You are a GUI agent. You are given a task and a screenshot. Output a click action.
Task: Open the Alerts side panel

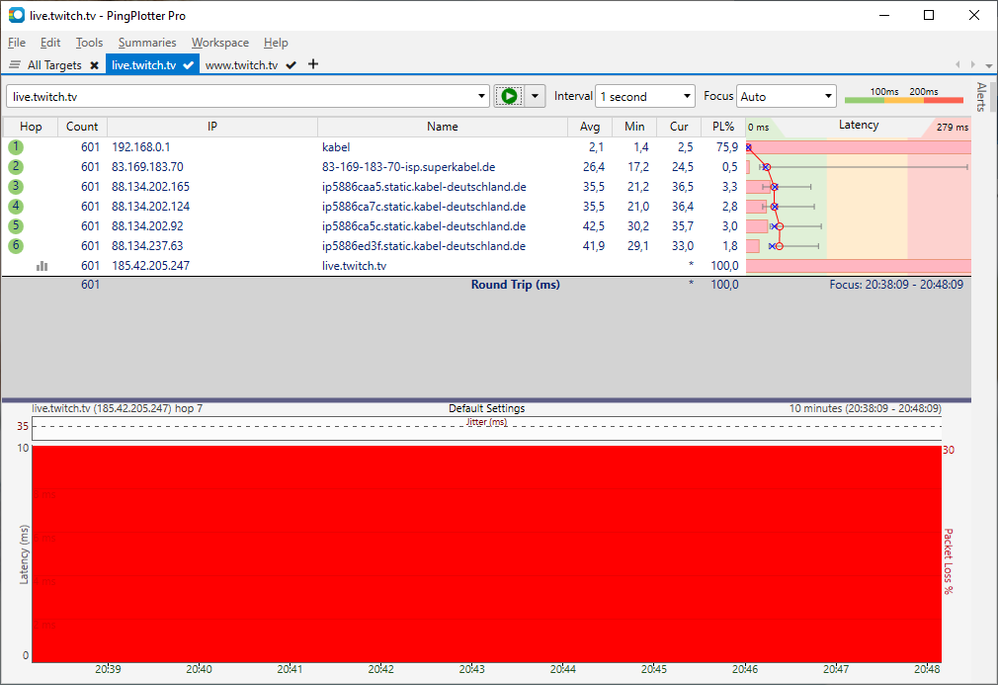(x=981, y=96)
